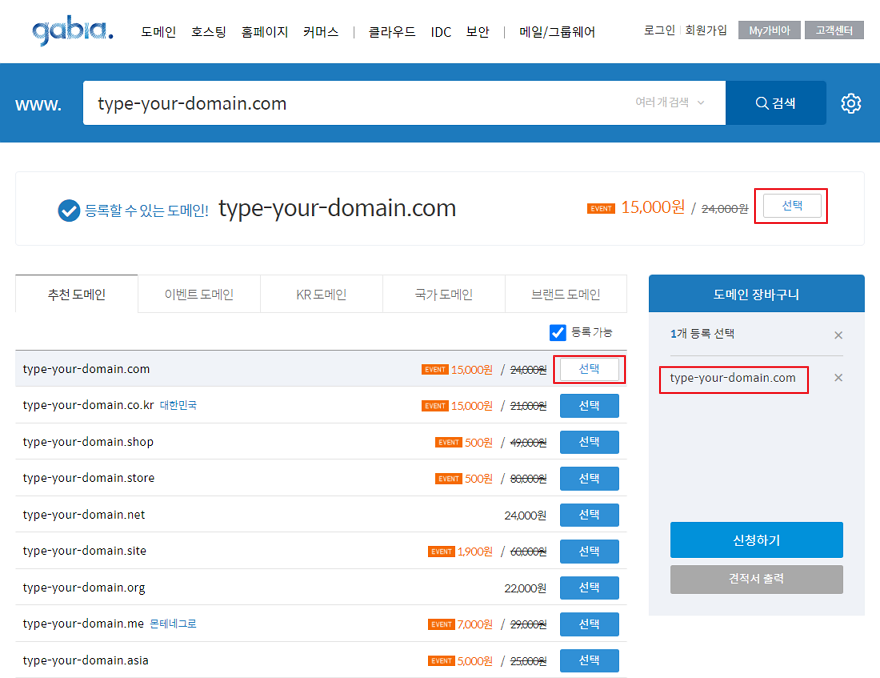Image resolution: width=880 pixels, height=678 pixels.
Task: Click the blue checkmark available-domain icon
Action: [x=69, y=210]
